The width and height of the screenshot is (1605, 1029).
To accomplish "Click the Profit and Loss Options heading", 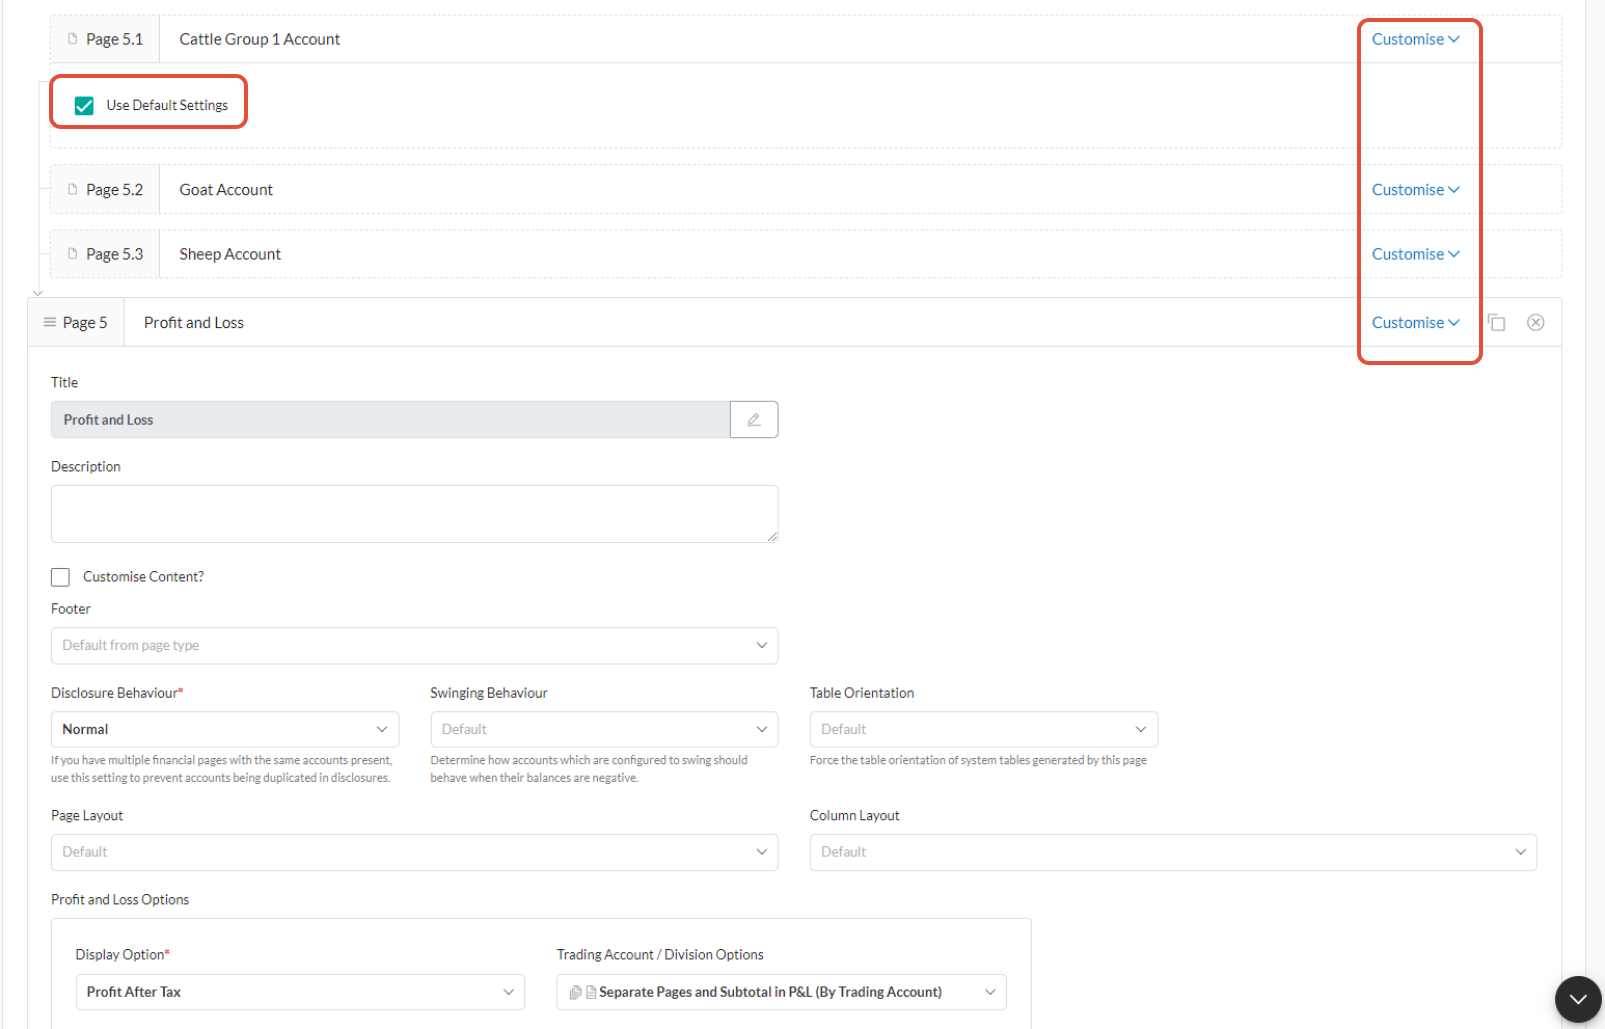I will pos(120,899).
